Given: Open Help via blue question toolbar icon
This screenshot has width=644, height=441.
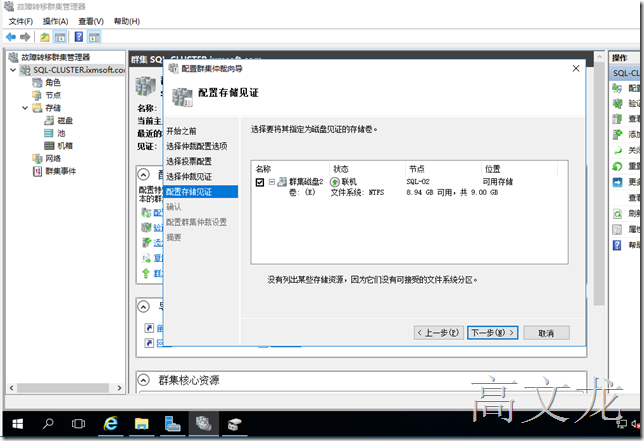Looking at the screenshot, I should [78, 37].
